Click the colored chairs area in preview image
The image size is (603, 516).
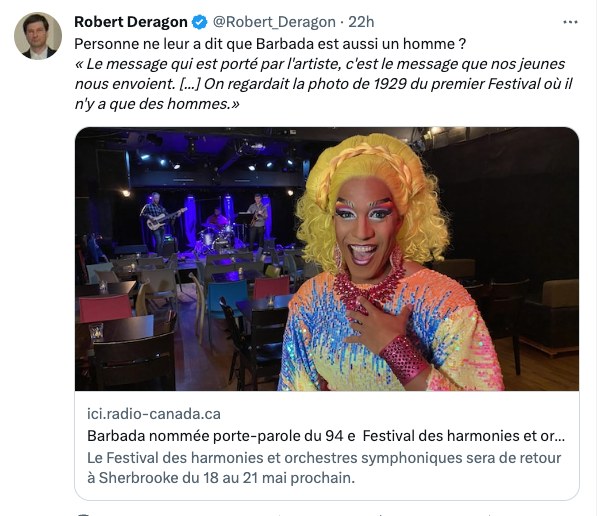185,296
